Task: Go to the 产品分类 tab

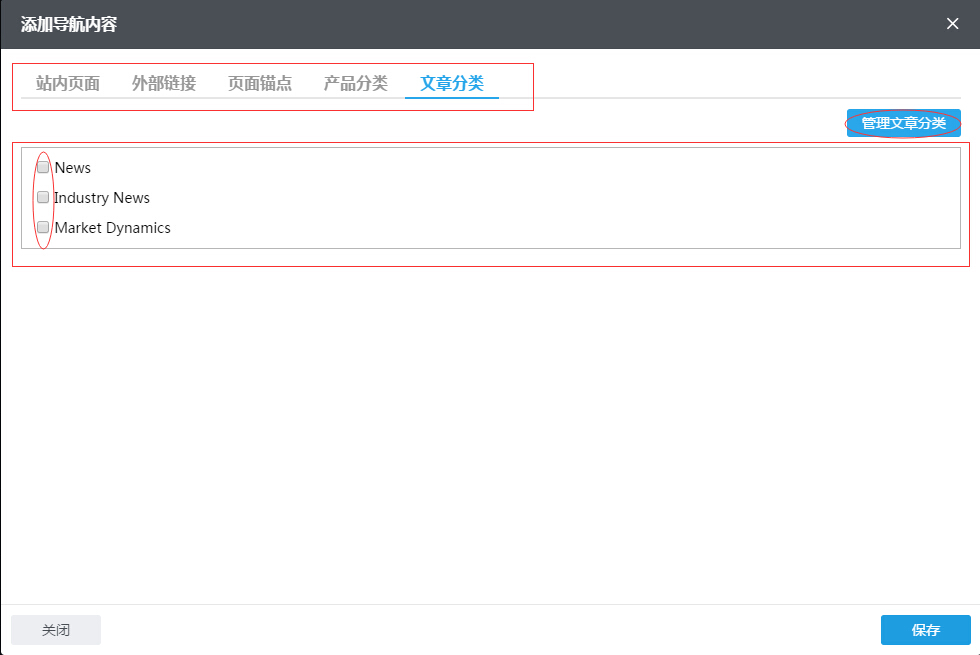Action: [x=356, y=83]
